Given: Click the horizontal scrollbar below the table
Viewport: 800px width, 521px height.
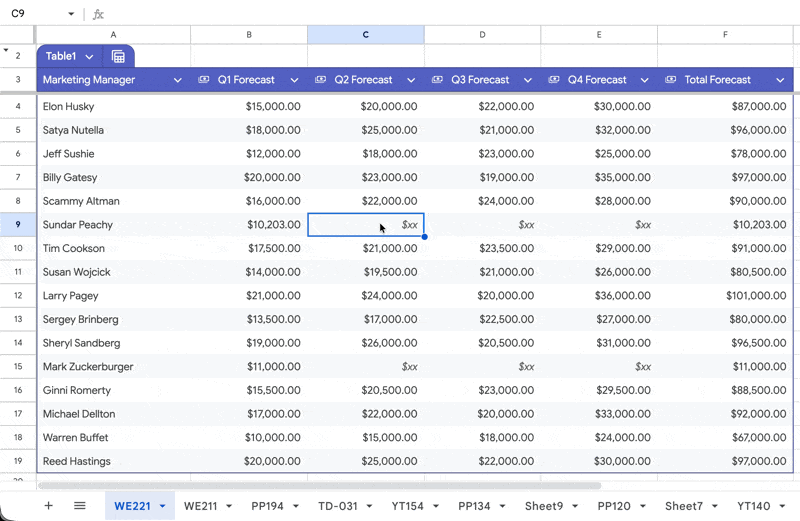Looking at the screenshot, I should point(320,485).
